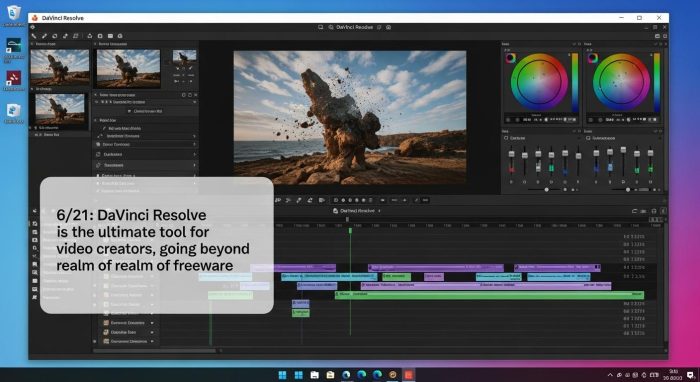Click the link chain icon in top toolbar

point(65,36)
